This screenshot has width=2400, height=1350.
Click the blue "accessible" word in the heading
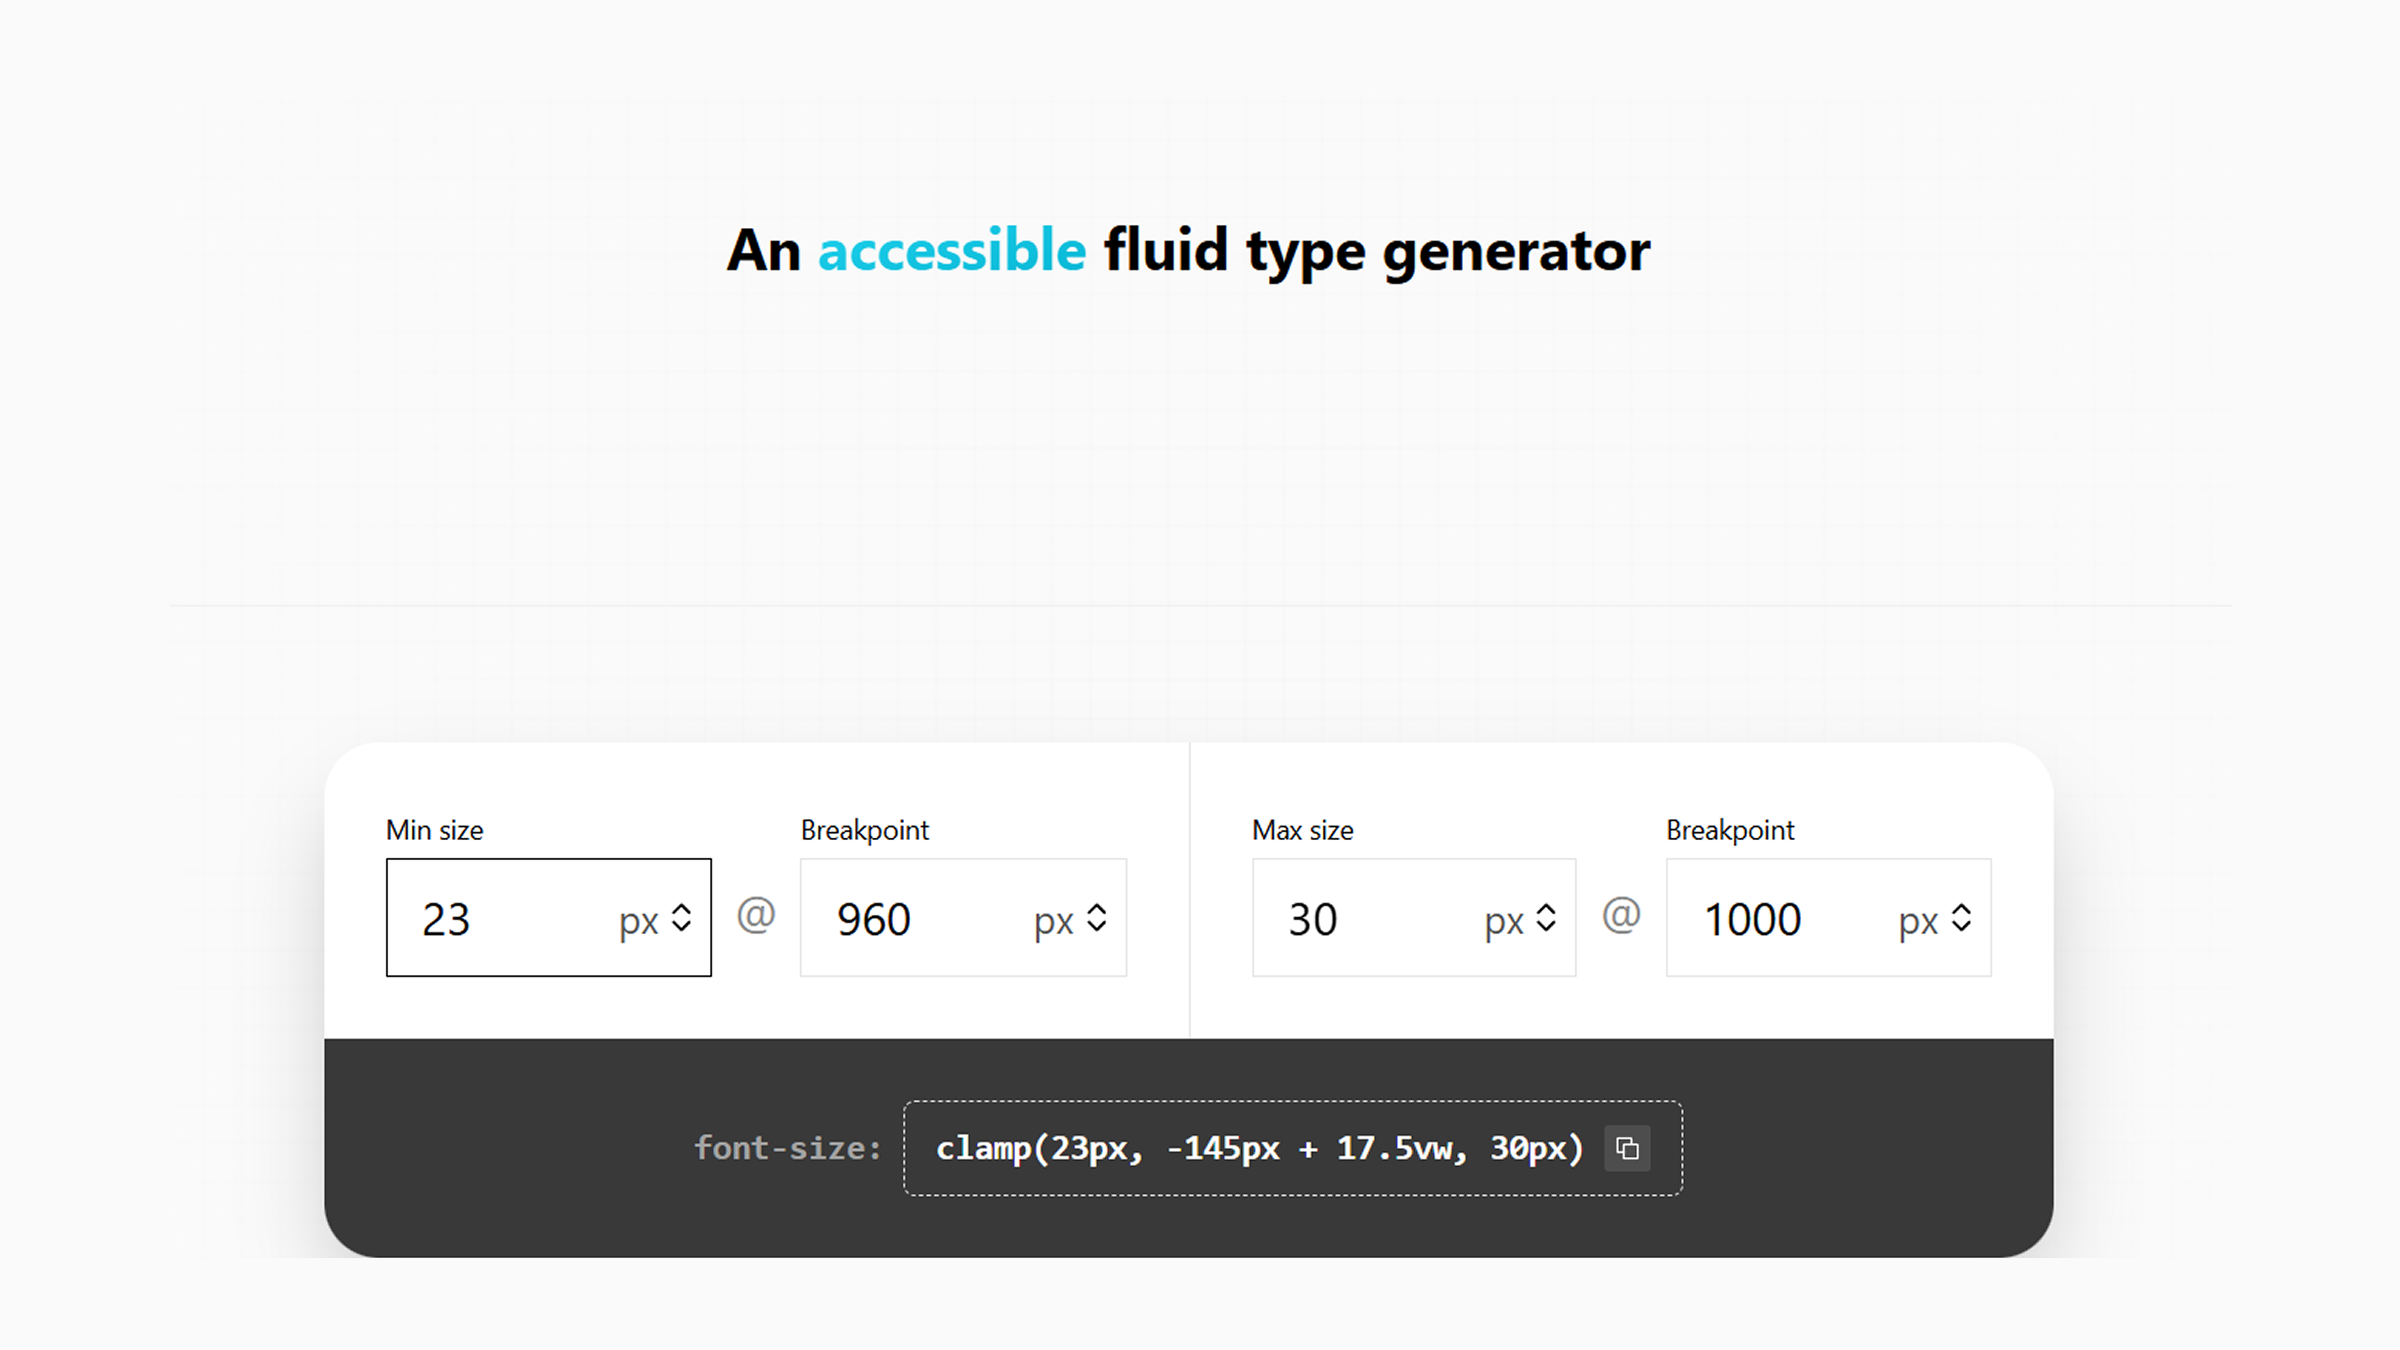point(951,250)
